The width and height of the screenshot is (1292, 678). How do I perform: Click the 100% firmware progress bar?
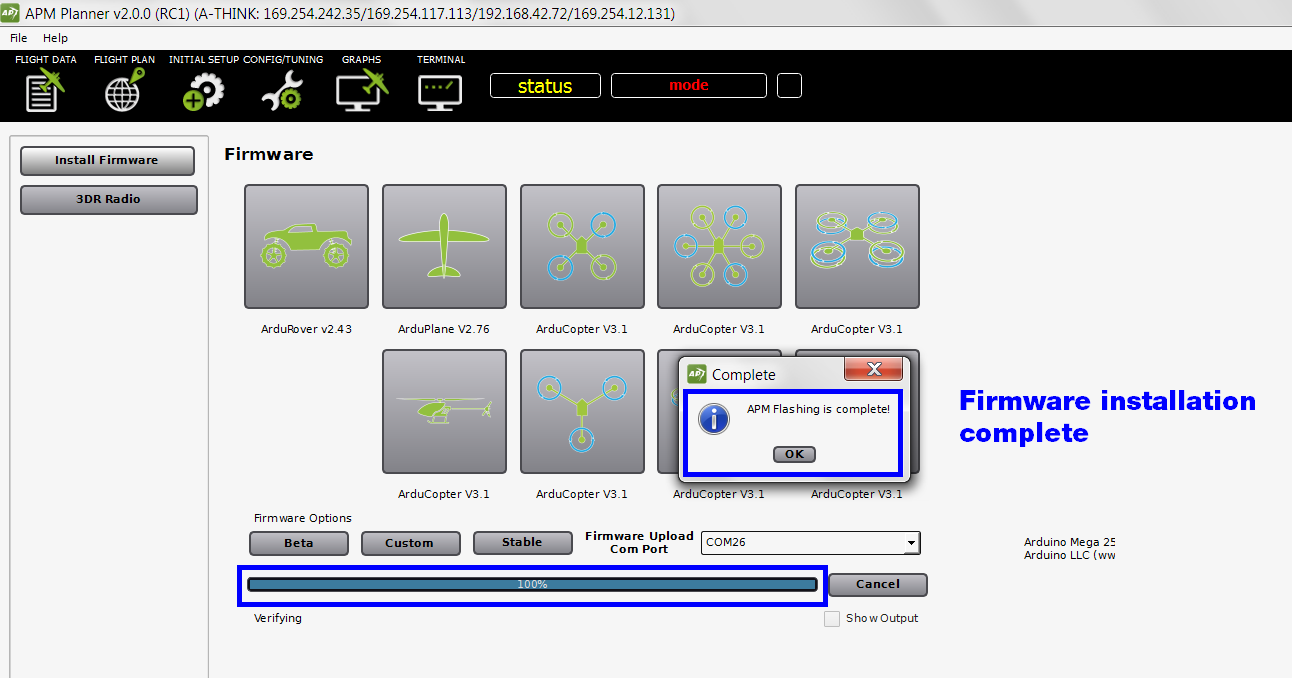pos(532,584)
